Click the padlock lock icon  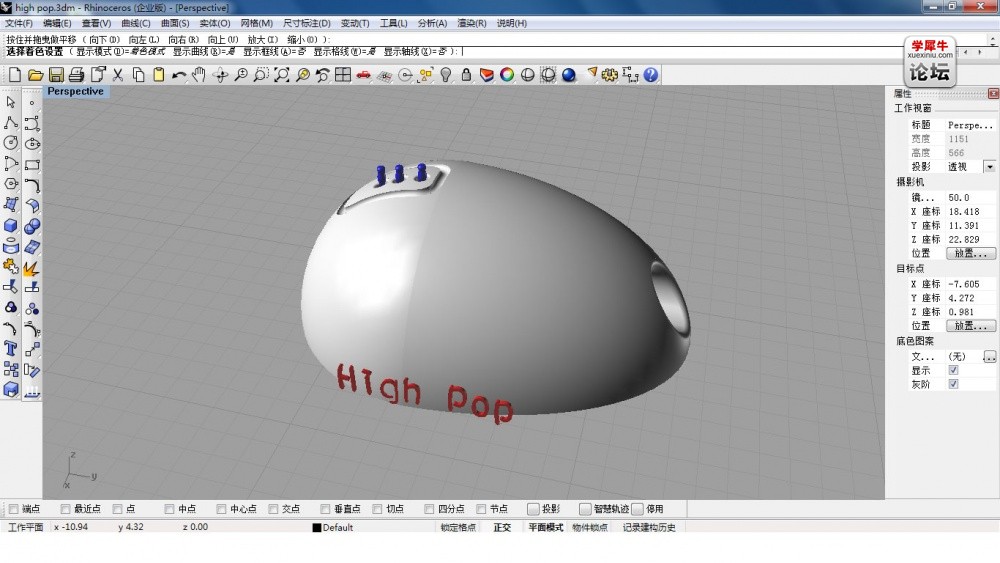point(466,75)
